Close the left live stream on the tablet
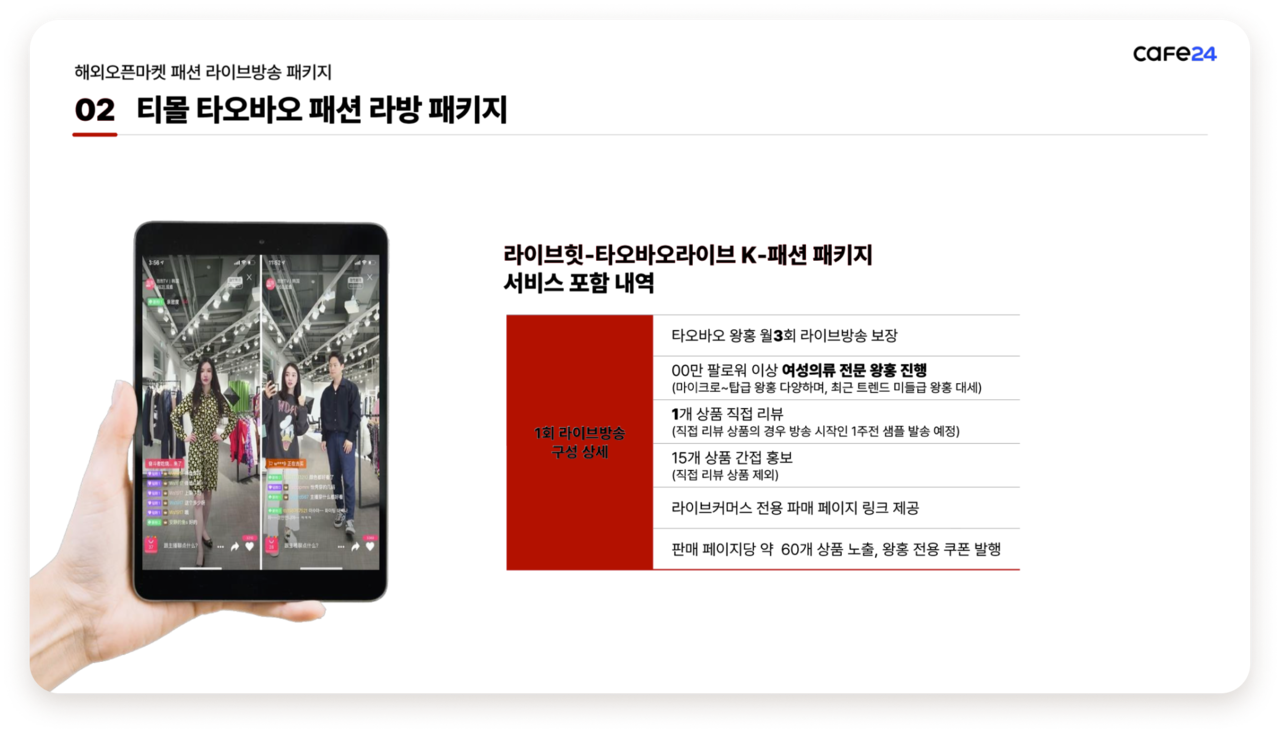 pyautogui.click(x=250, y=278)
